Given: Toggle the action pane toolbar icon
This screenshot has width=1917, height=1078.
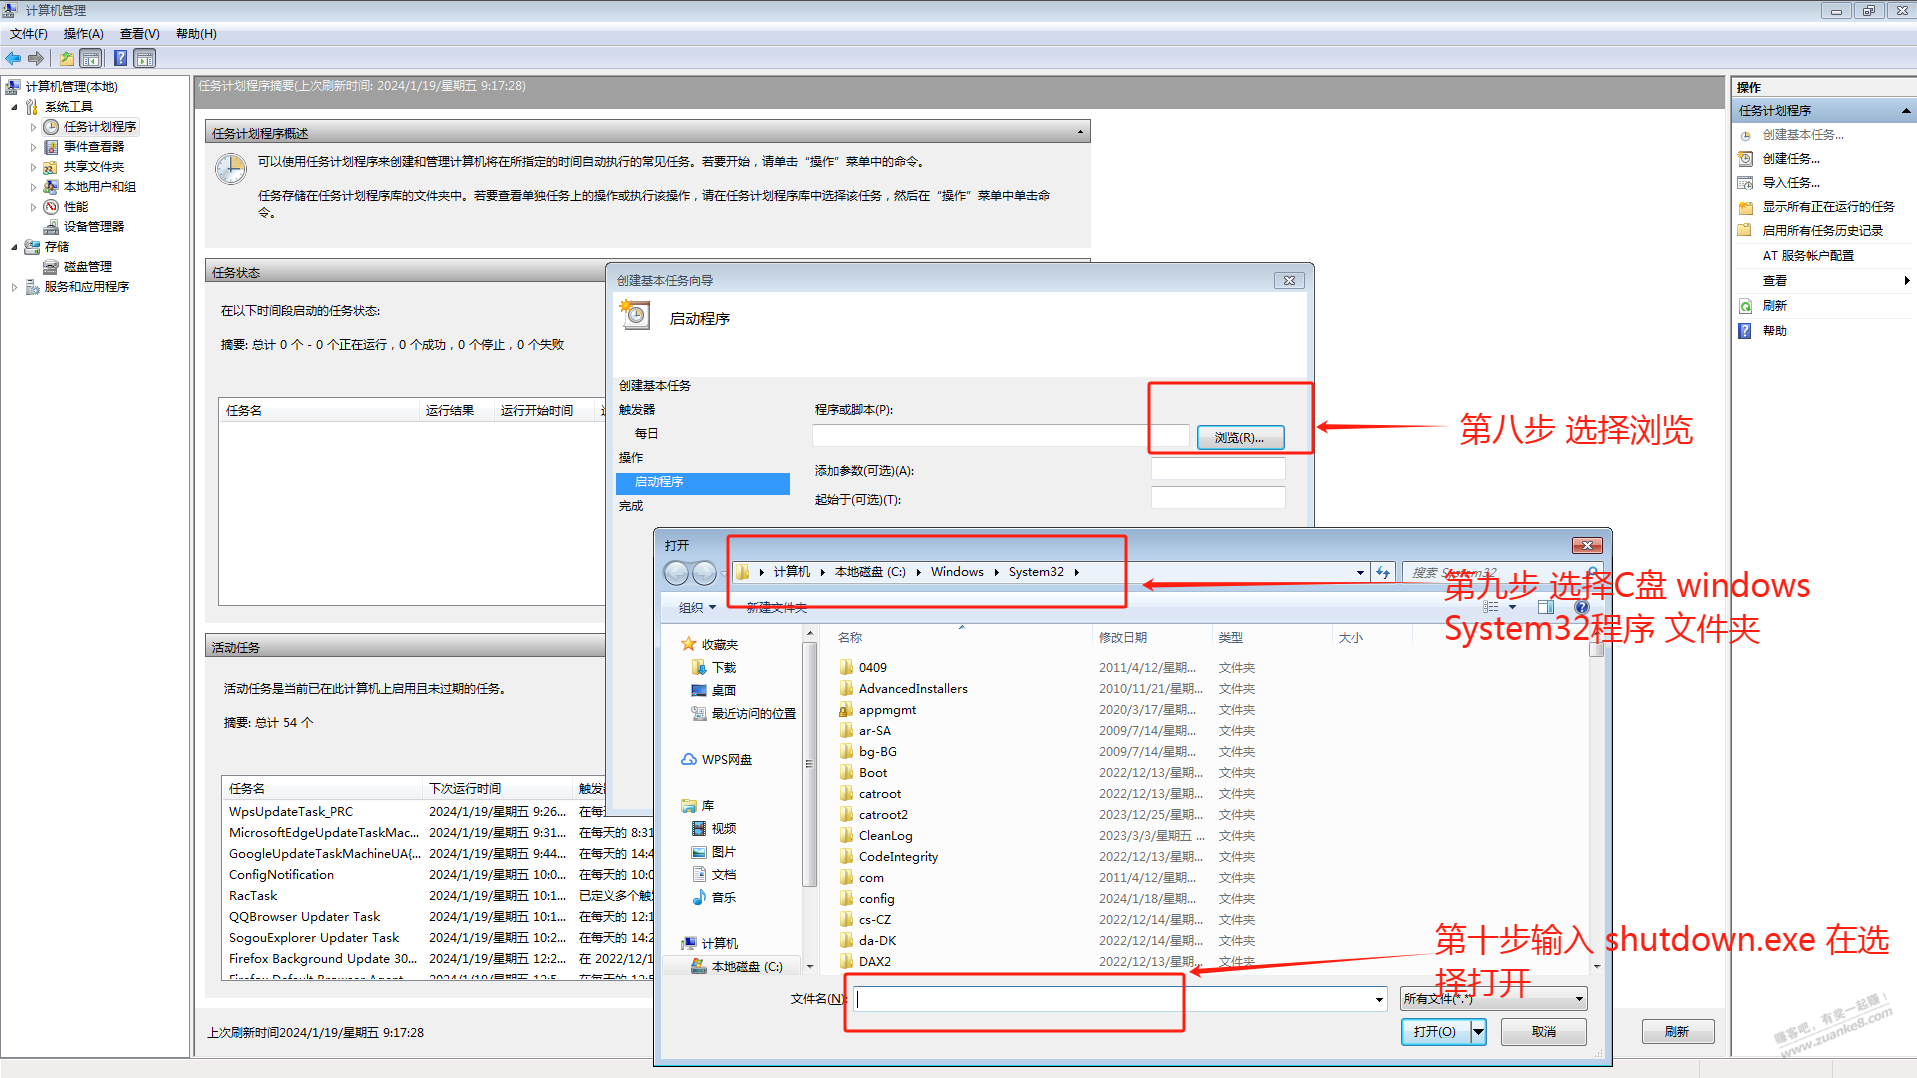Looking at the screenshot, I should click(145, 58).
